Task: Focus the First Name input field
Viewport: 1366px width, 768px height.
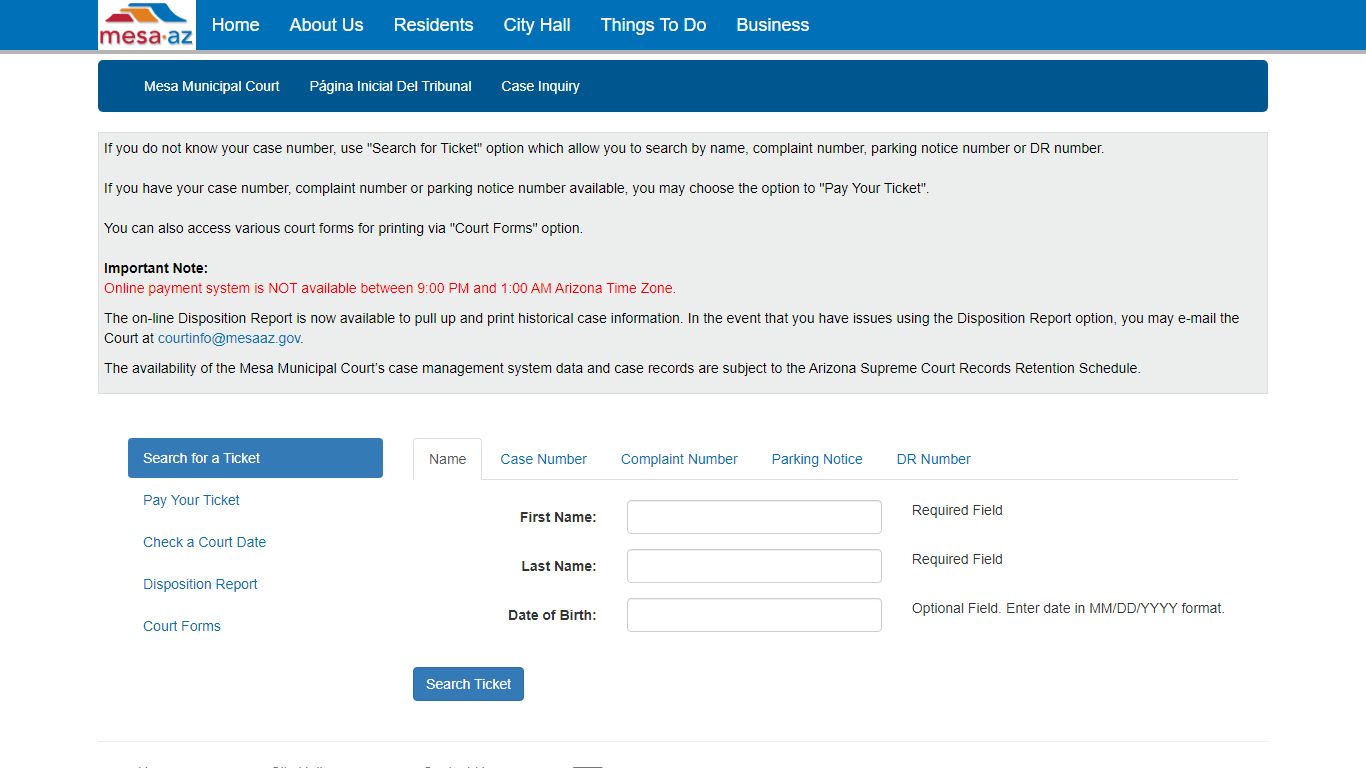Action: 754,517
